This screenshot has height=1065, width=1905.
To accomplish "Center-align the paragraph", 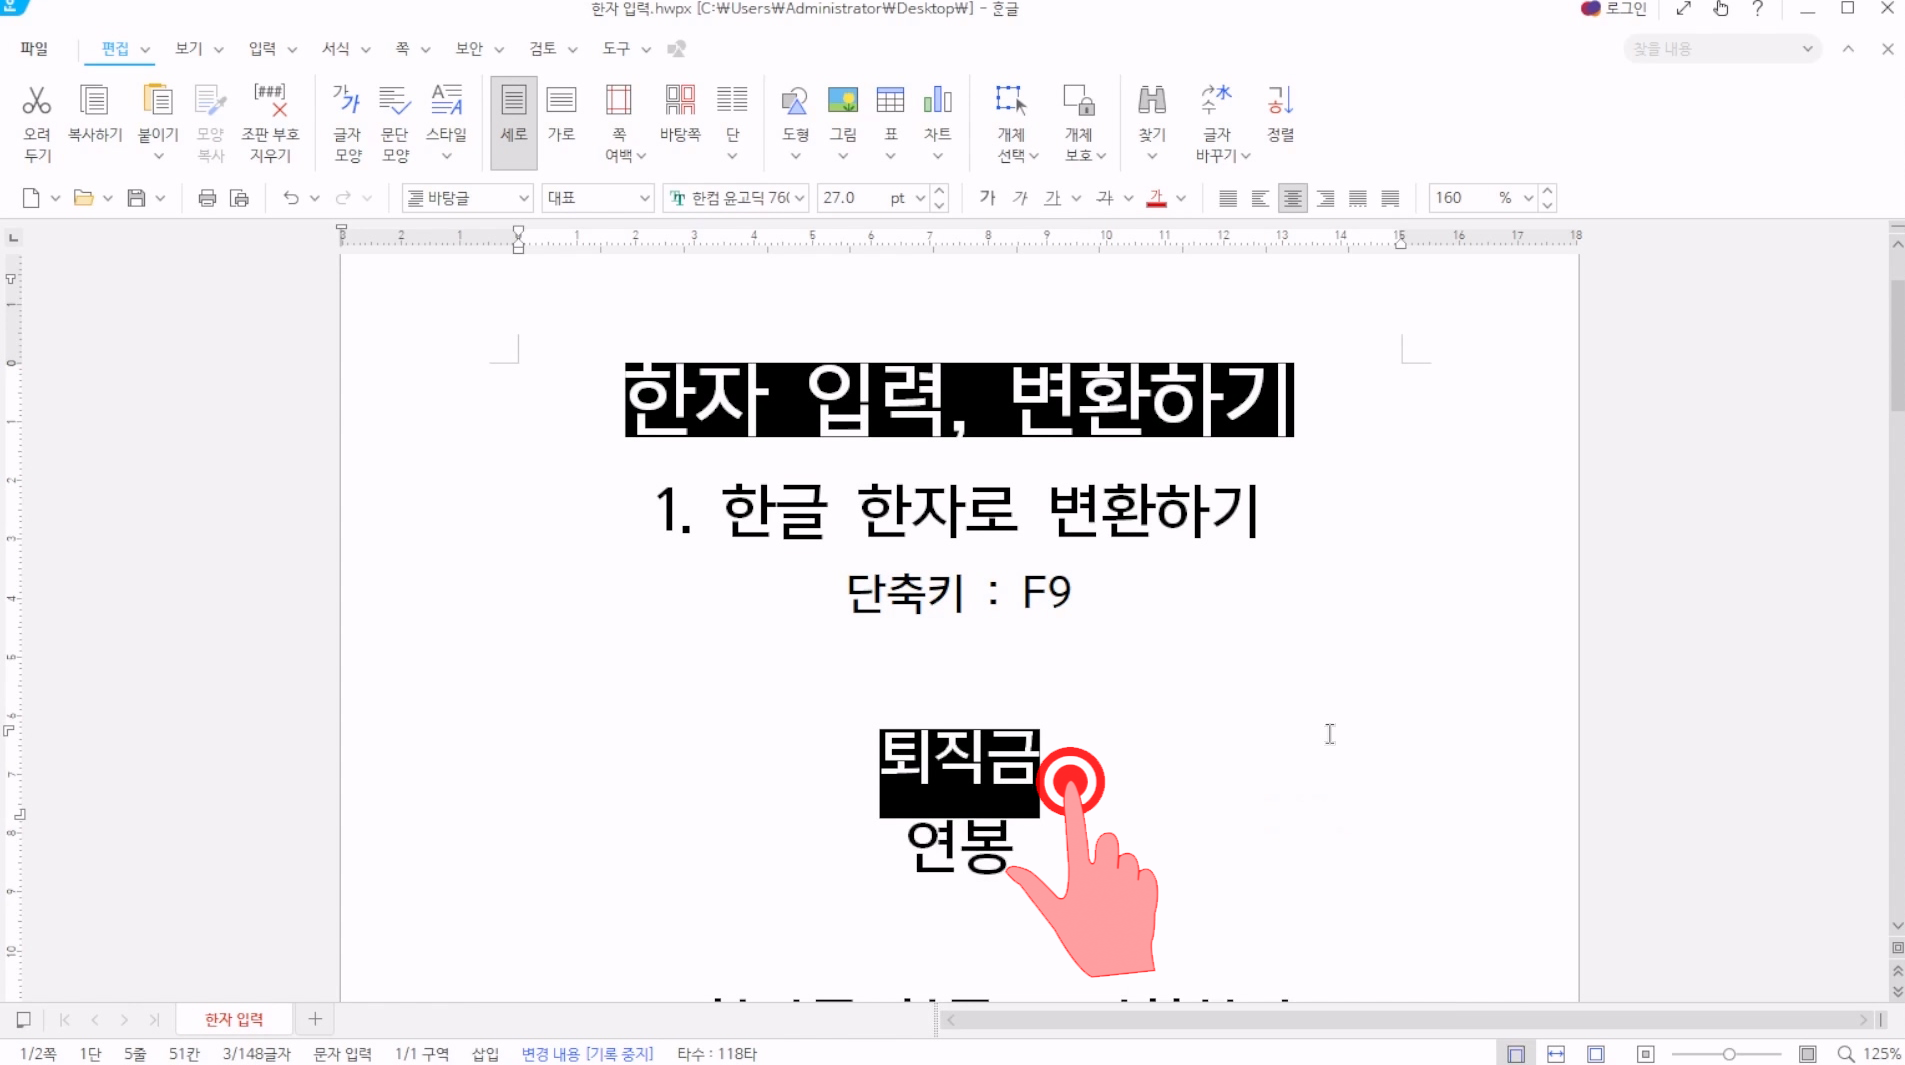I will pyautogui.click(x=1293, y=198).
